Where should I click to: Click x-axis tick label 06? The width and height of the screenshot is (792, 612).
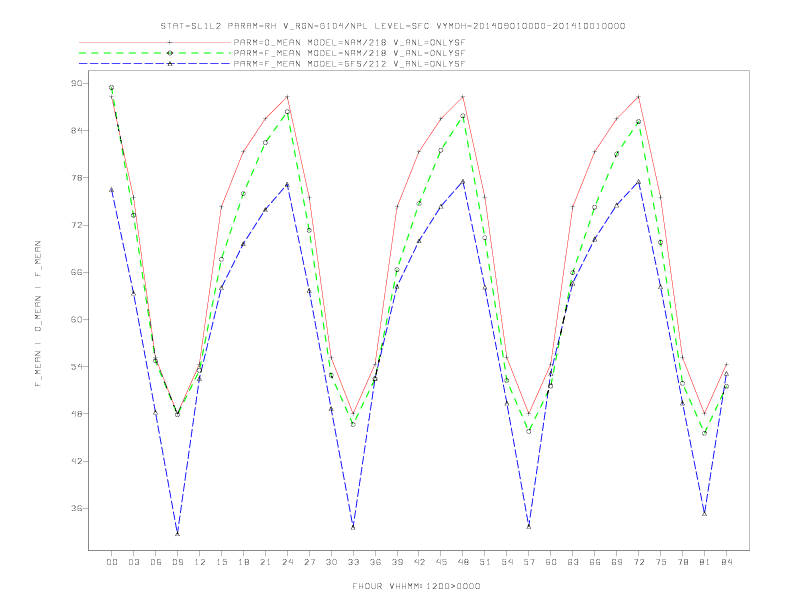[156, 562]
